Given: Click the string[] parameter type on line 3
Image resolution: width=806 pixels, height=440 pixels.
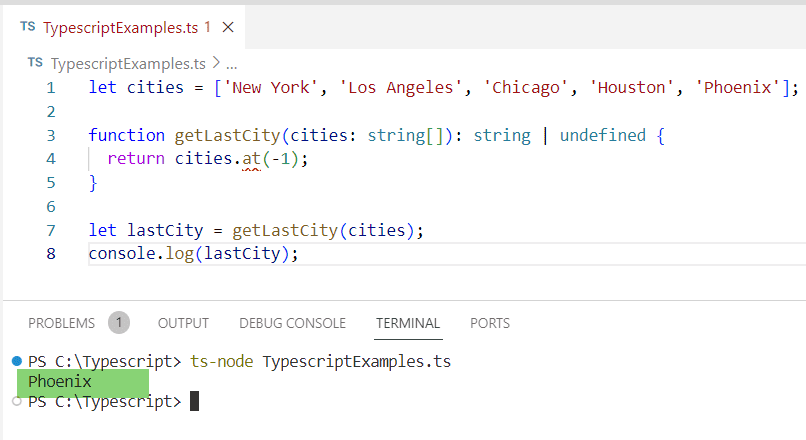Looking at the screenshot, I should pyautogui.click(x=405, y=136).
